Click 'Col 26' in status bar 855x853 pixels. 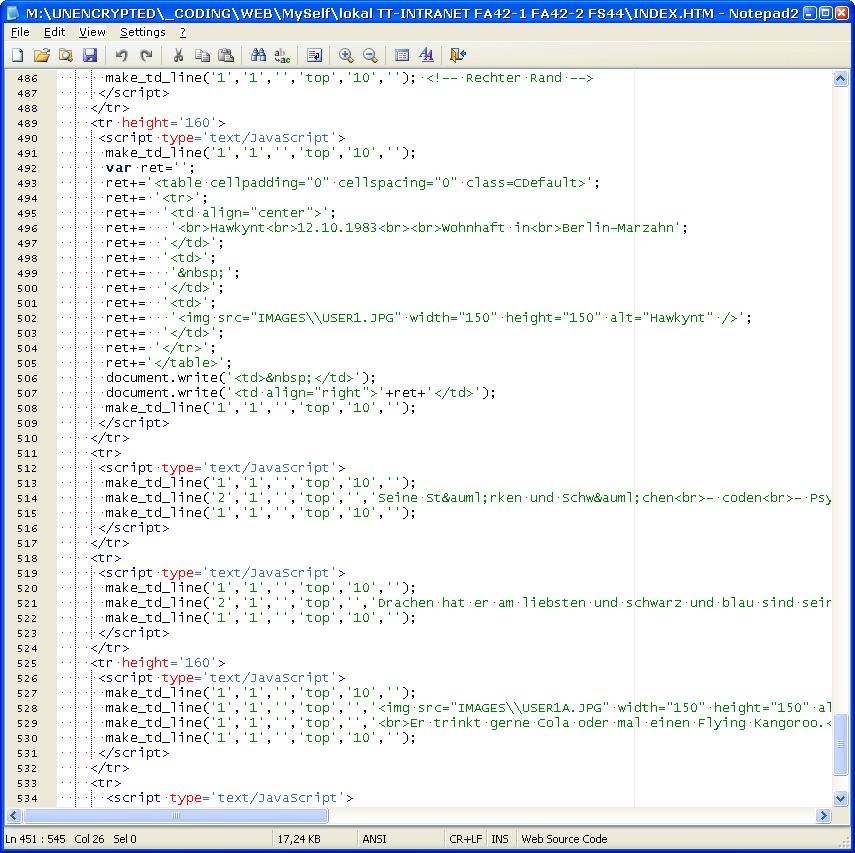[x=89, y=839]
